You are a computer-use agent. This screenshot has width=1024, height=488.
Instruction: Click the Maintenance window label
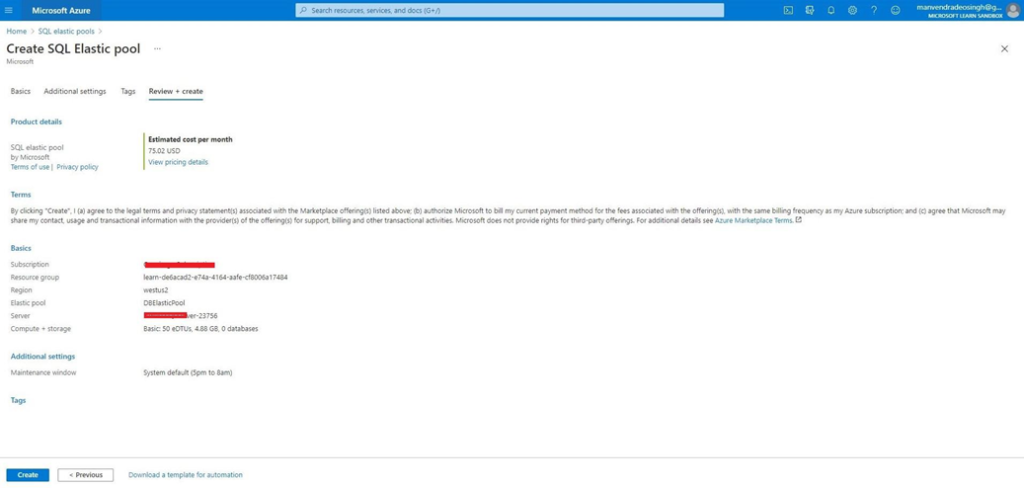click(43, 373)
